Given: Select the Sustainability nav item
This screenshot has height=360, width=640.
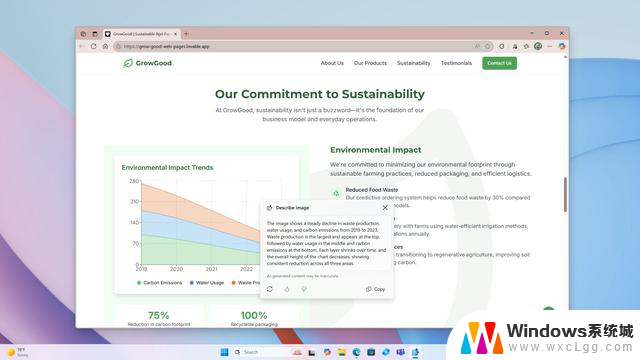Looking at the screenshot, I should tap(413, 63).
